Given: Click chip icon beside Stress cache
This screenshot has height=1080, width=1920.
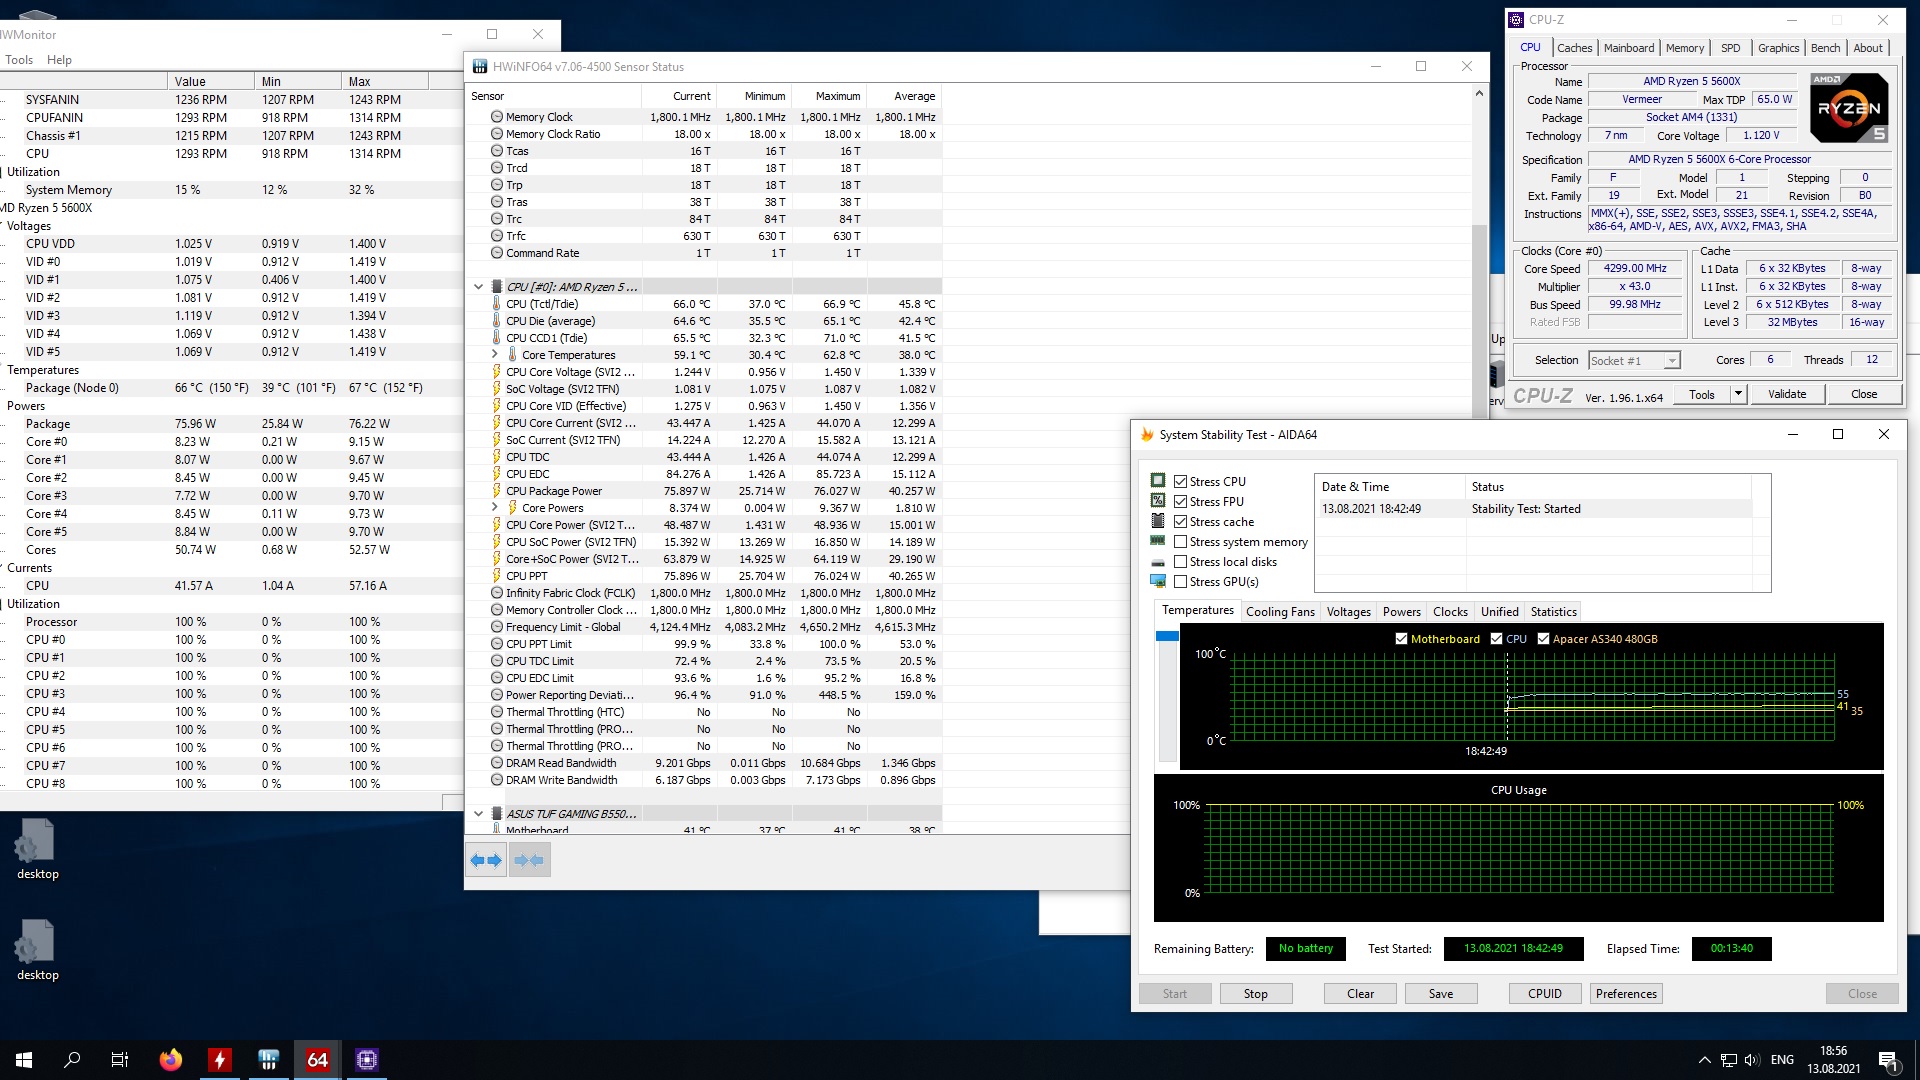Looking at the screenshot, I should pyautogui.click(x=1158, y=521).
